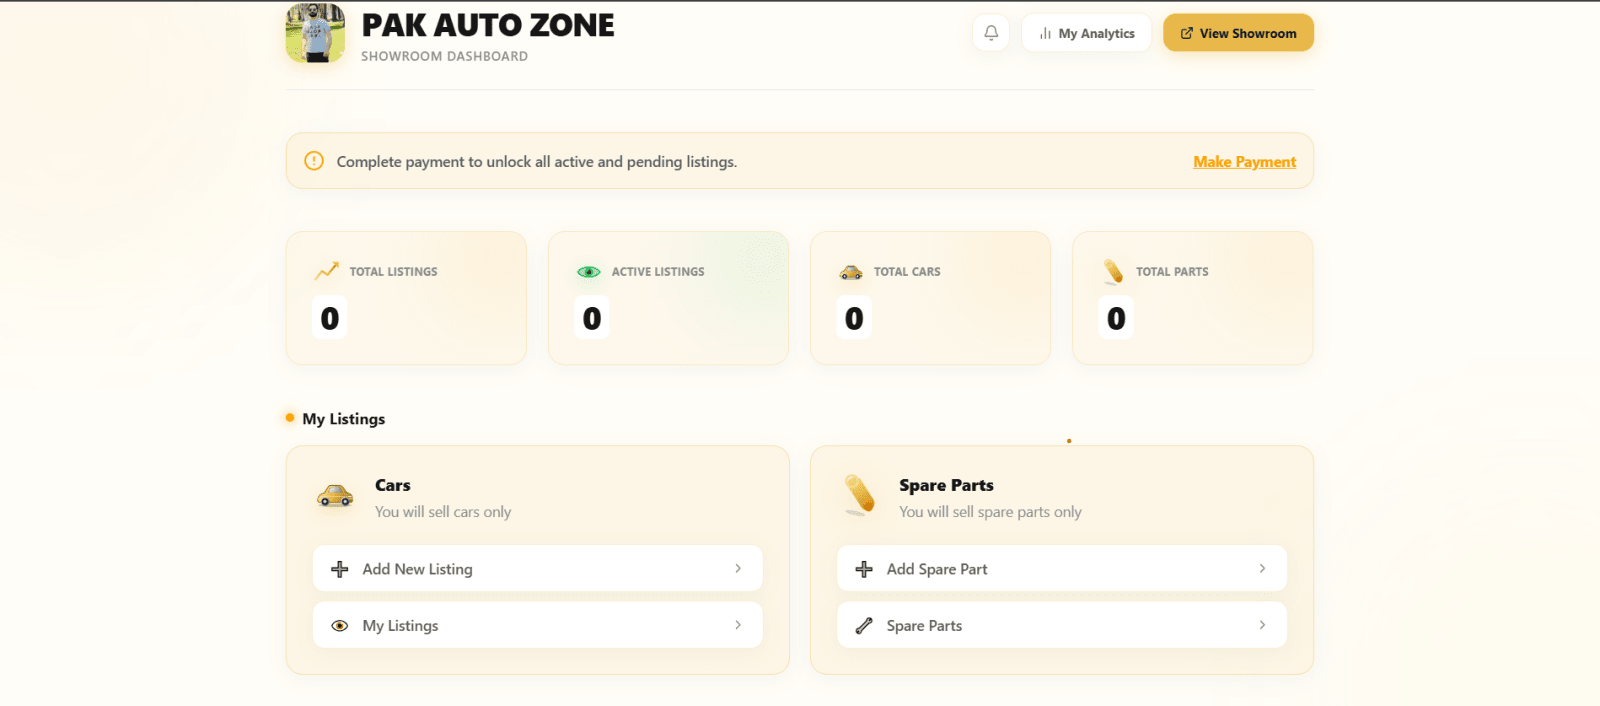Click the Active Listings count value
Screen dimensions: 1600x706
click(592, 318)
